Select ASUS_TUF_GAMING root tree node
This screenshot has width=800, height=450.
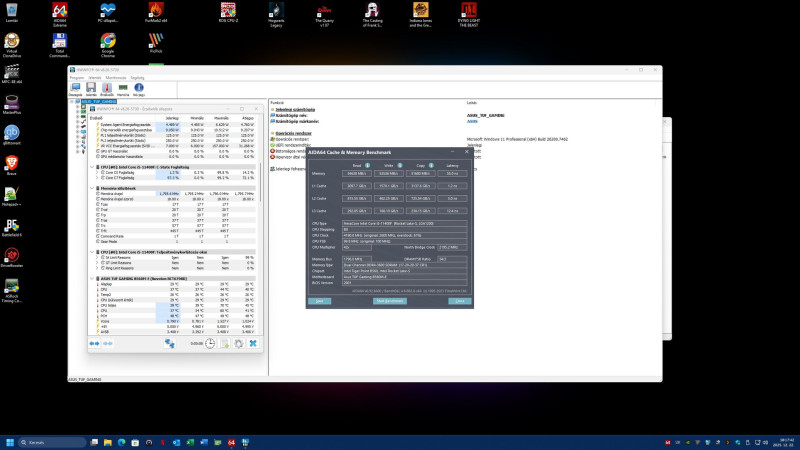coord(98,102)
